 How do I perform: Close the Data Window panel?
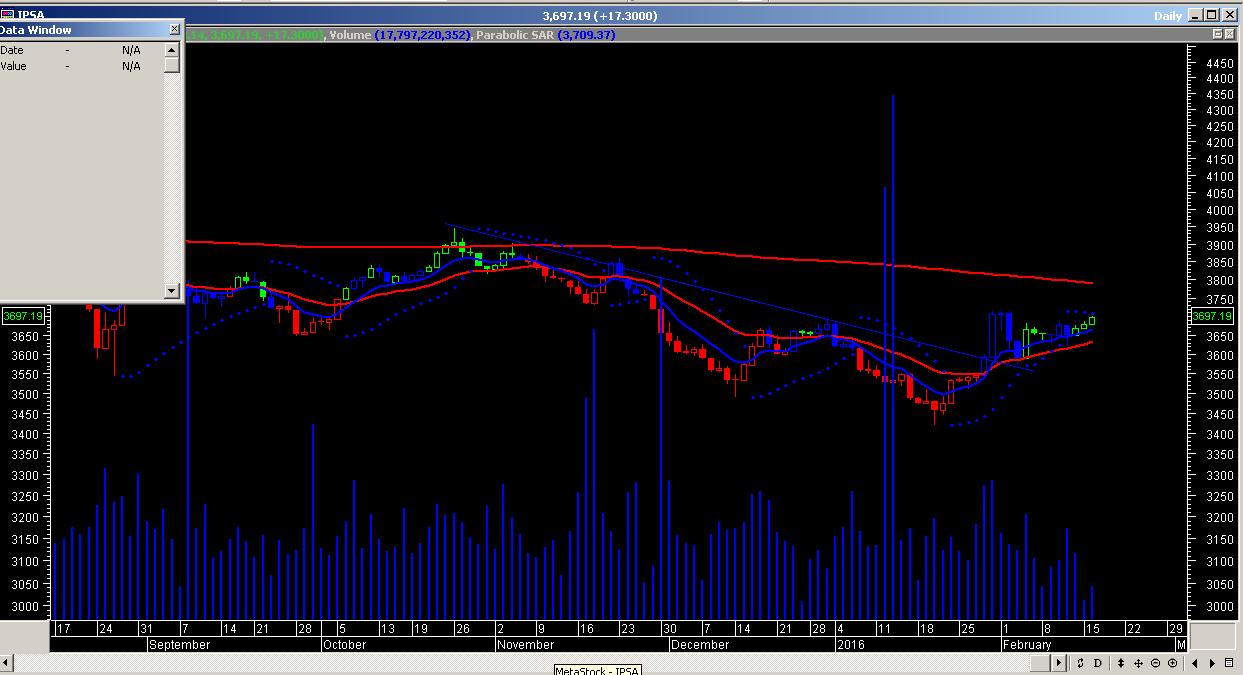[175, 30]
